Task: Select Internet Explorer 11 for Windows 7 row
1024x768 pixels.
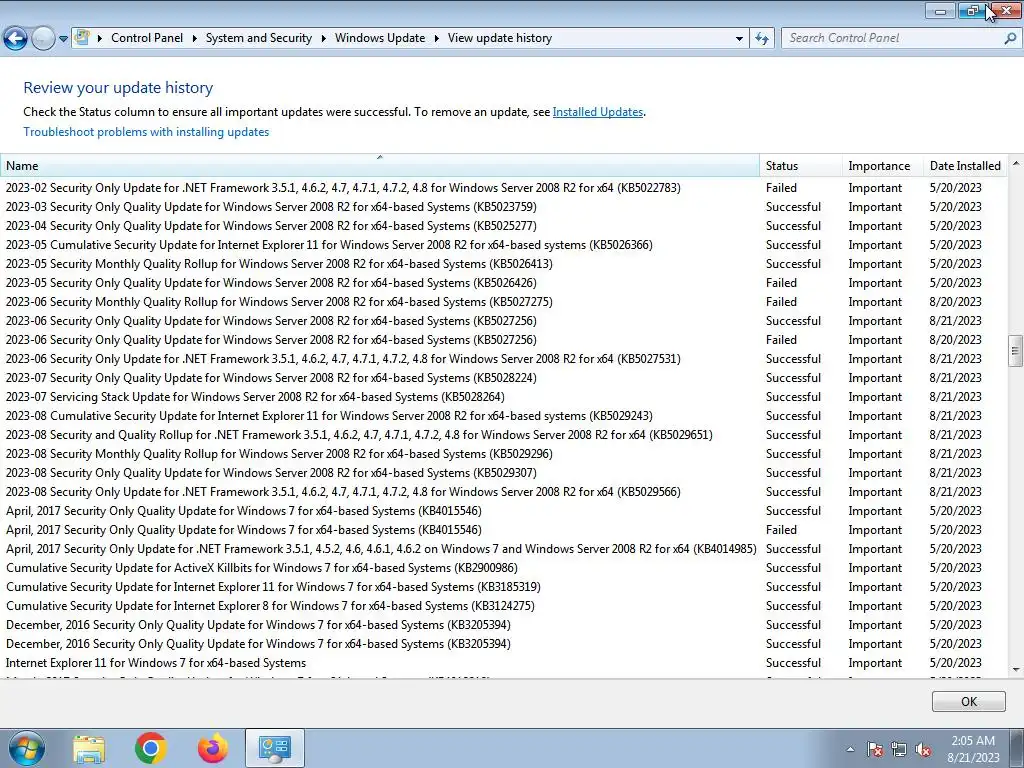Action: click(503, 663)
